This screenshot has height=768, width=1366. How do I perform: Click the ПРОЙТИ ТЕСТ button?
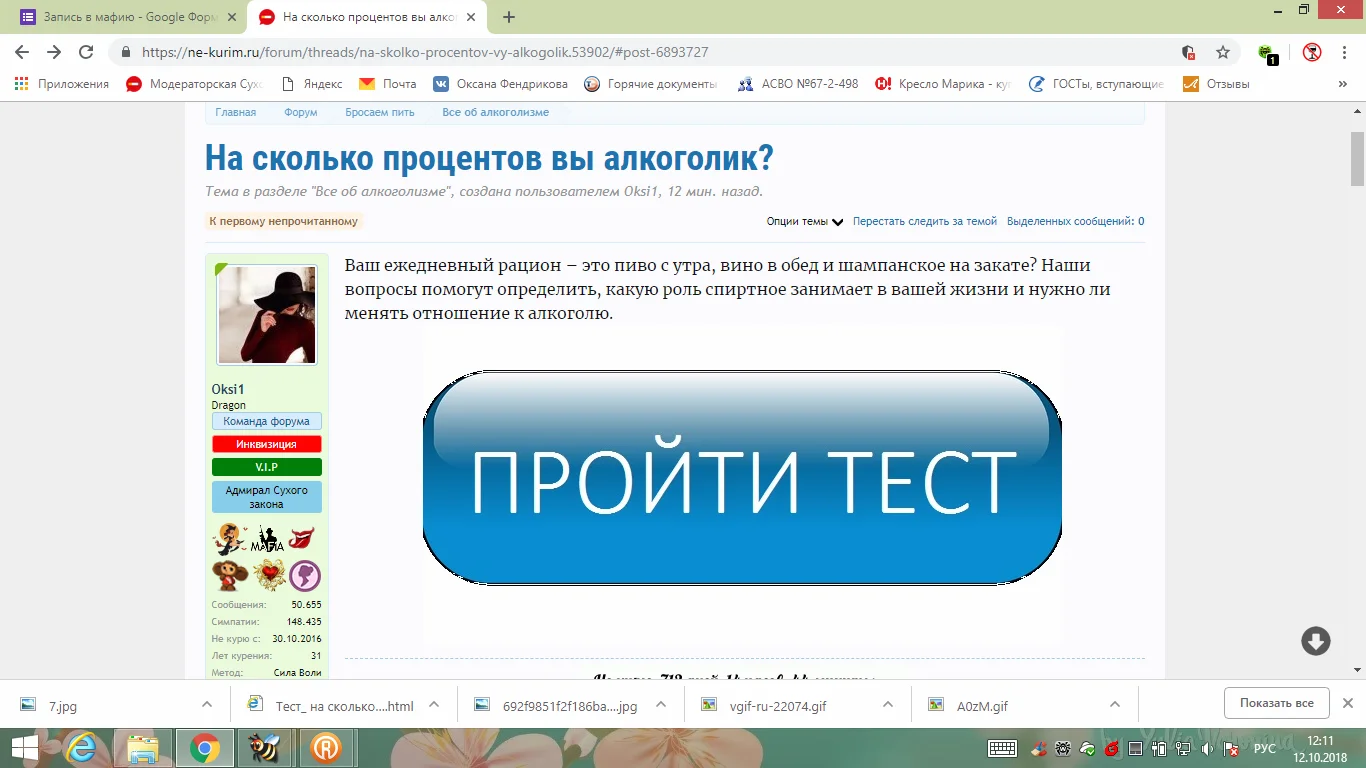742,478
